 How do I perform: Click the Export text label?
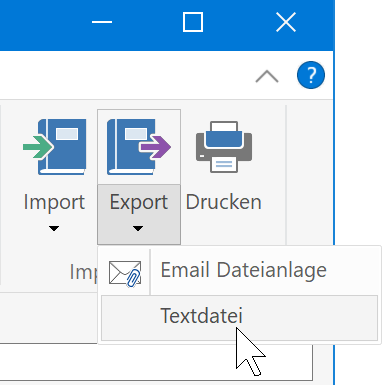pos(139,202)
